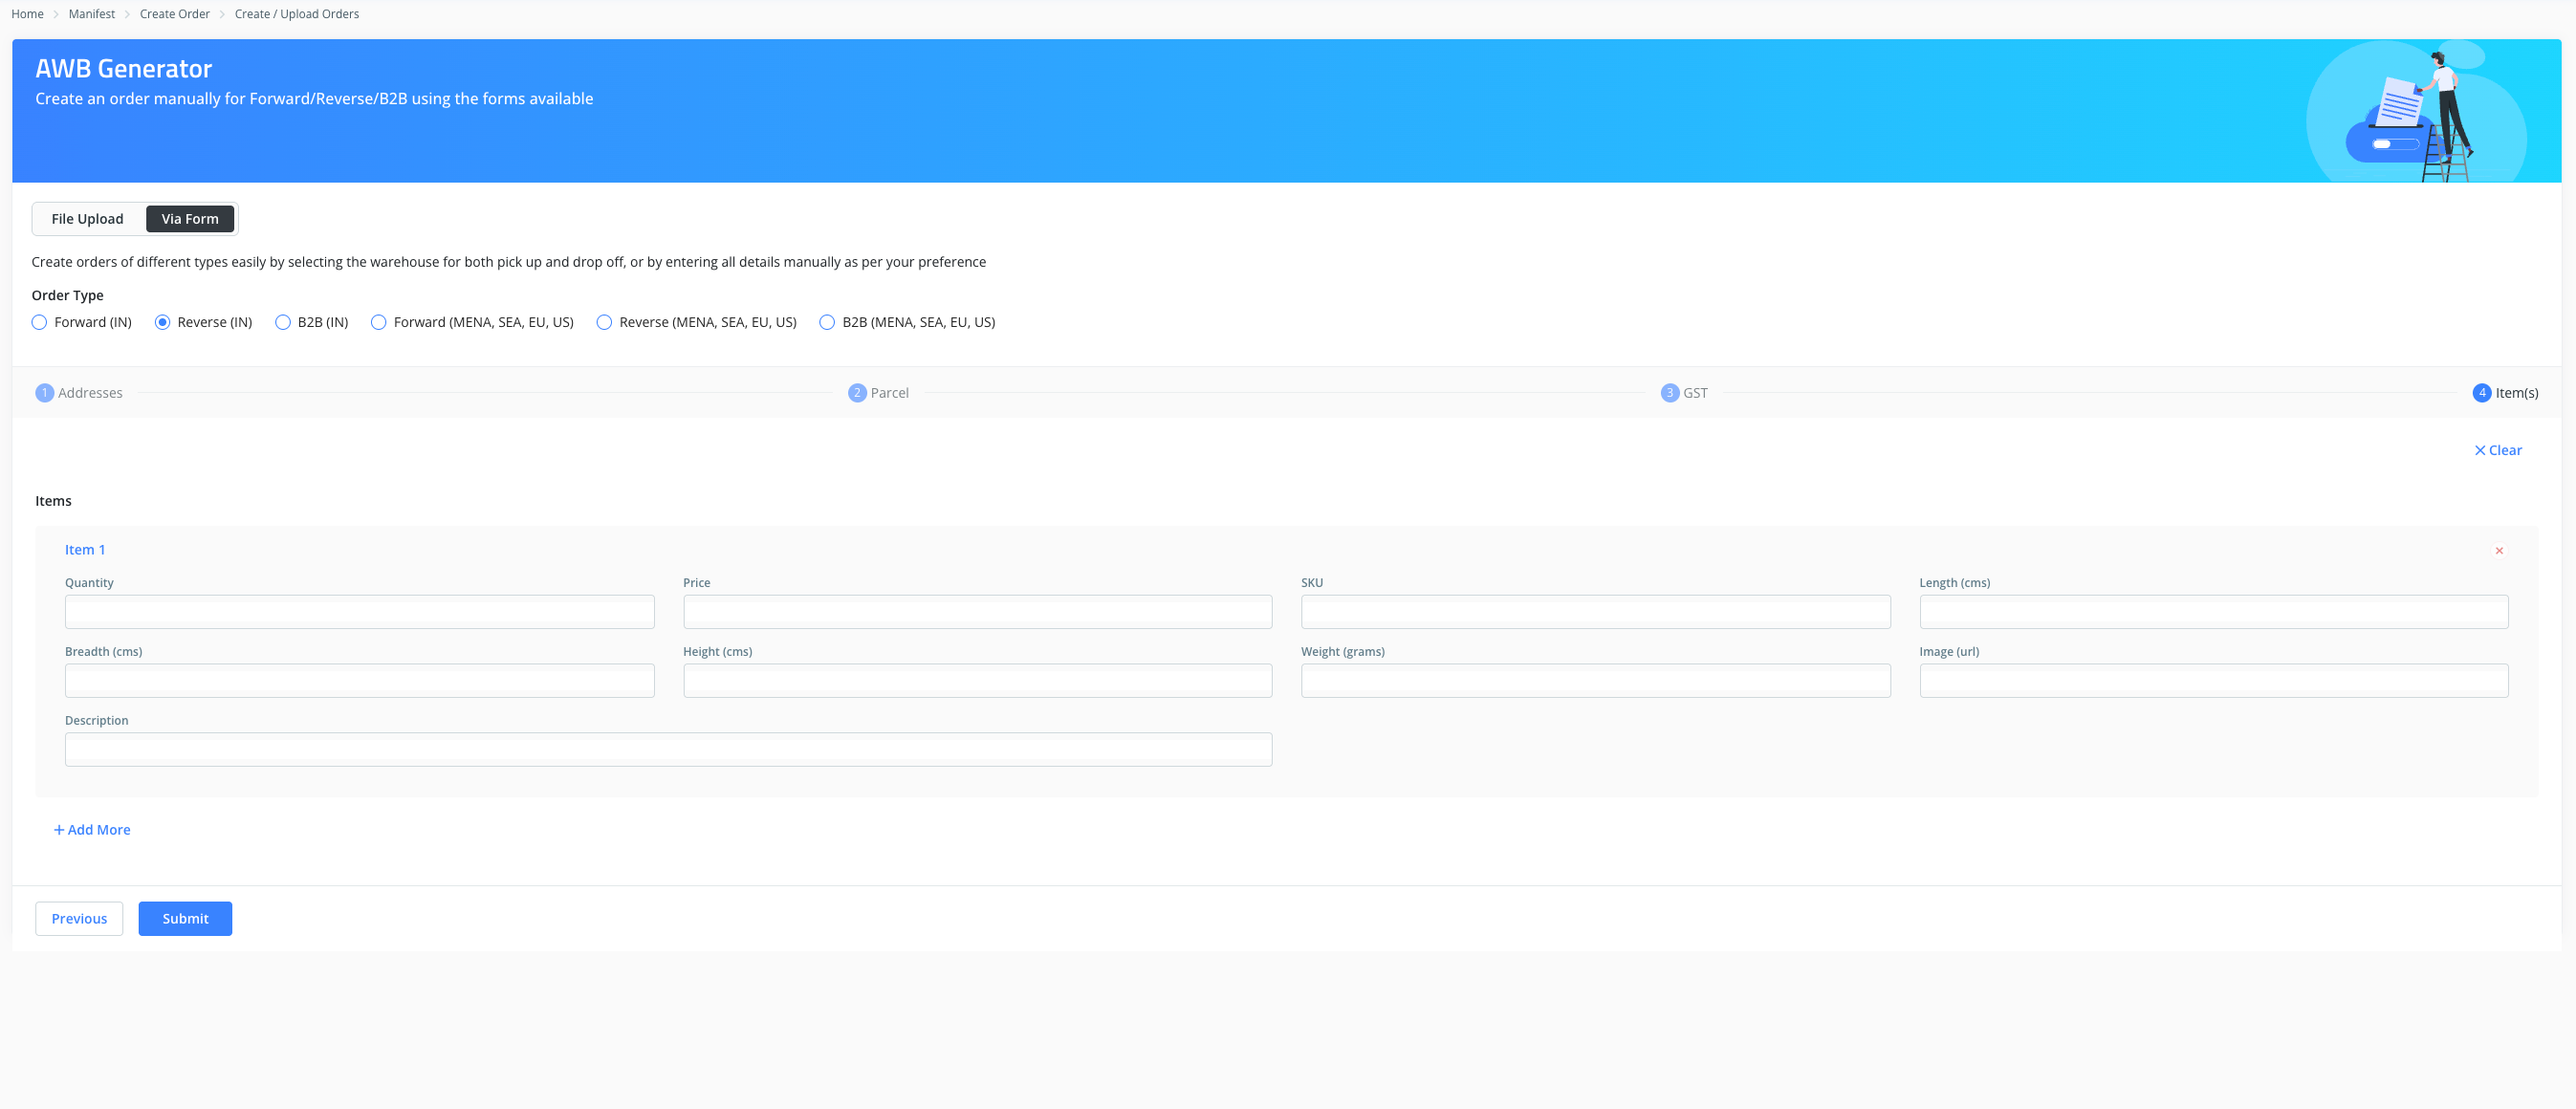The image size is (2576, 1109).
Task: Go to step 2 Parcel
Action: coord(878,393)
